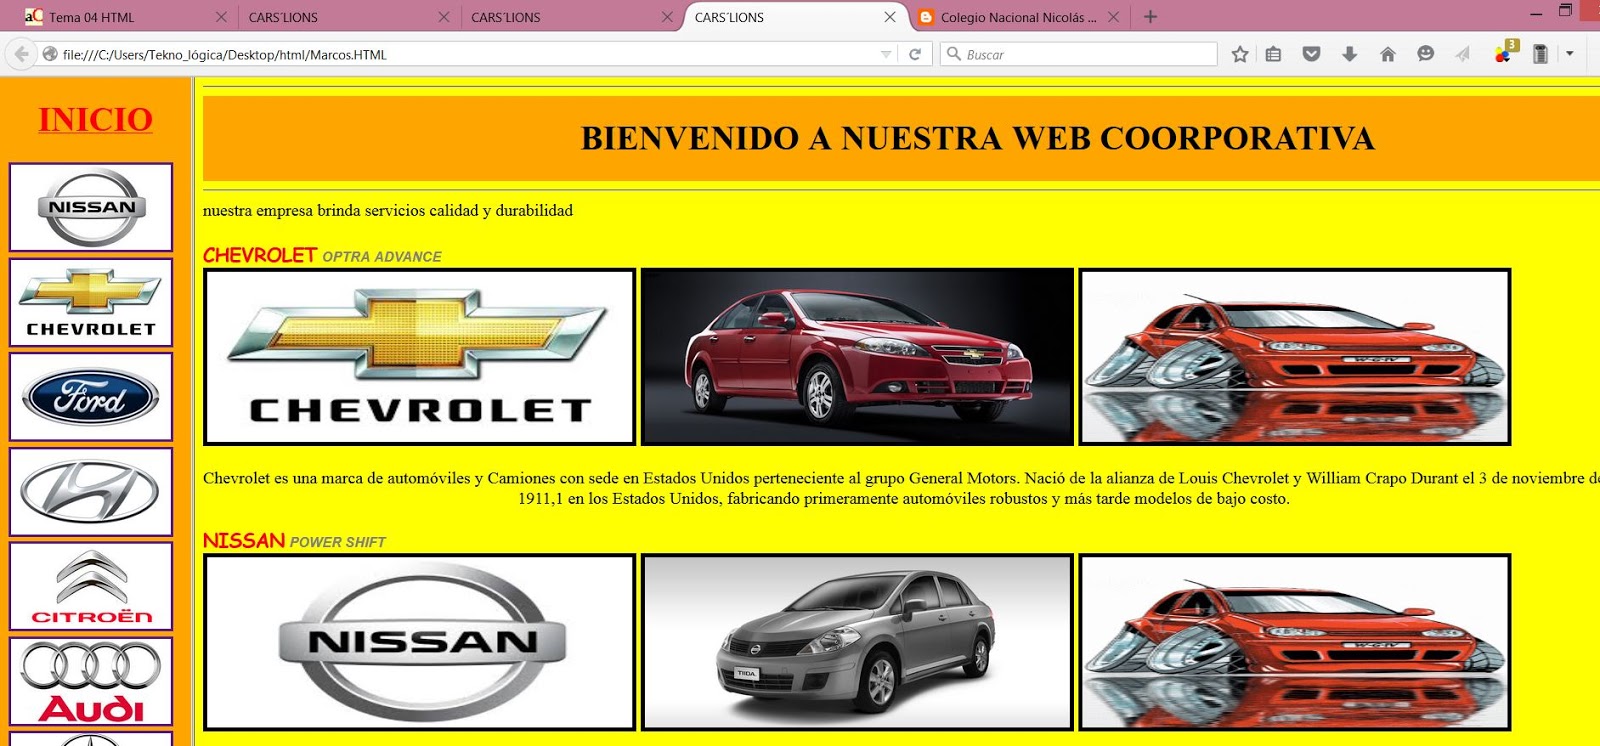Open a new tab with plus button
Screen dimensions: 1600x746
click(x=1150, y=16)
